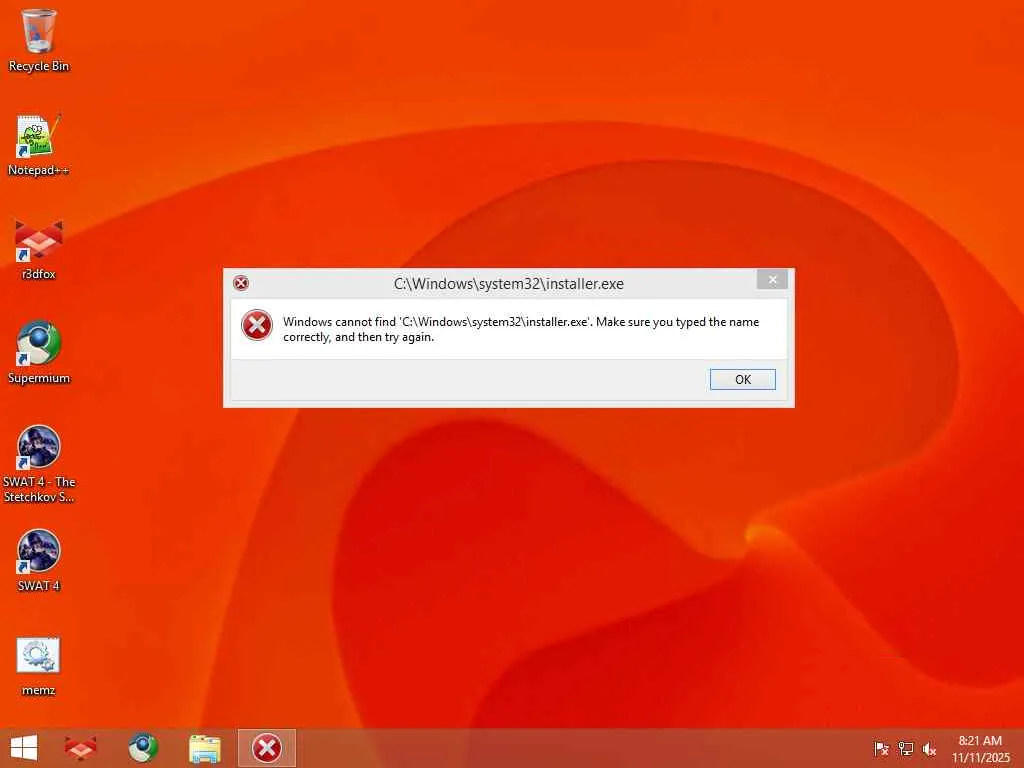Image resolution: width=1024 pixels, height=768 pixels.
Task: Click the dialog title bar error icon
Action: coord(241,283)
